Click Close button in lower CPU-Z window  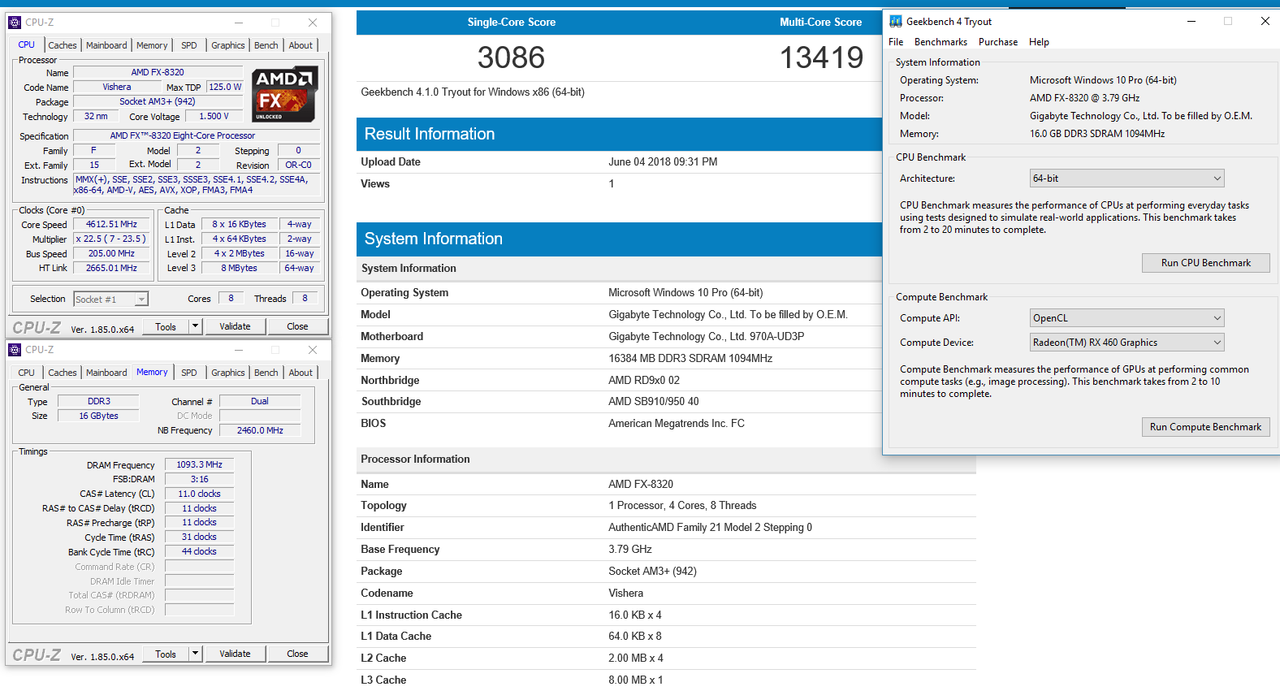[x=298, y=654]
